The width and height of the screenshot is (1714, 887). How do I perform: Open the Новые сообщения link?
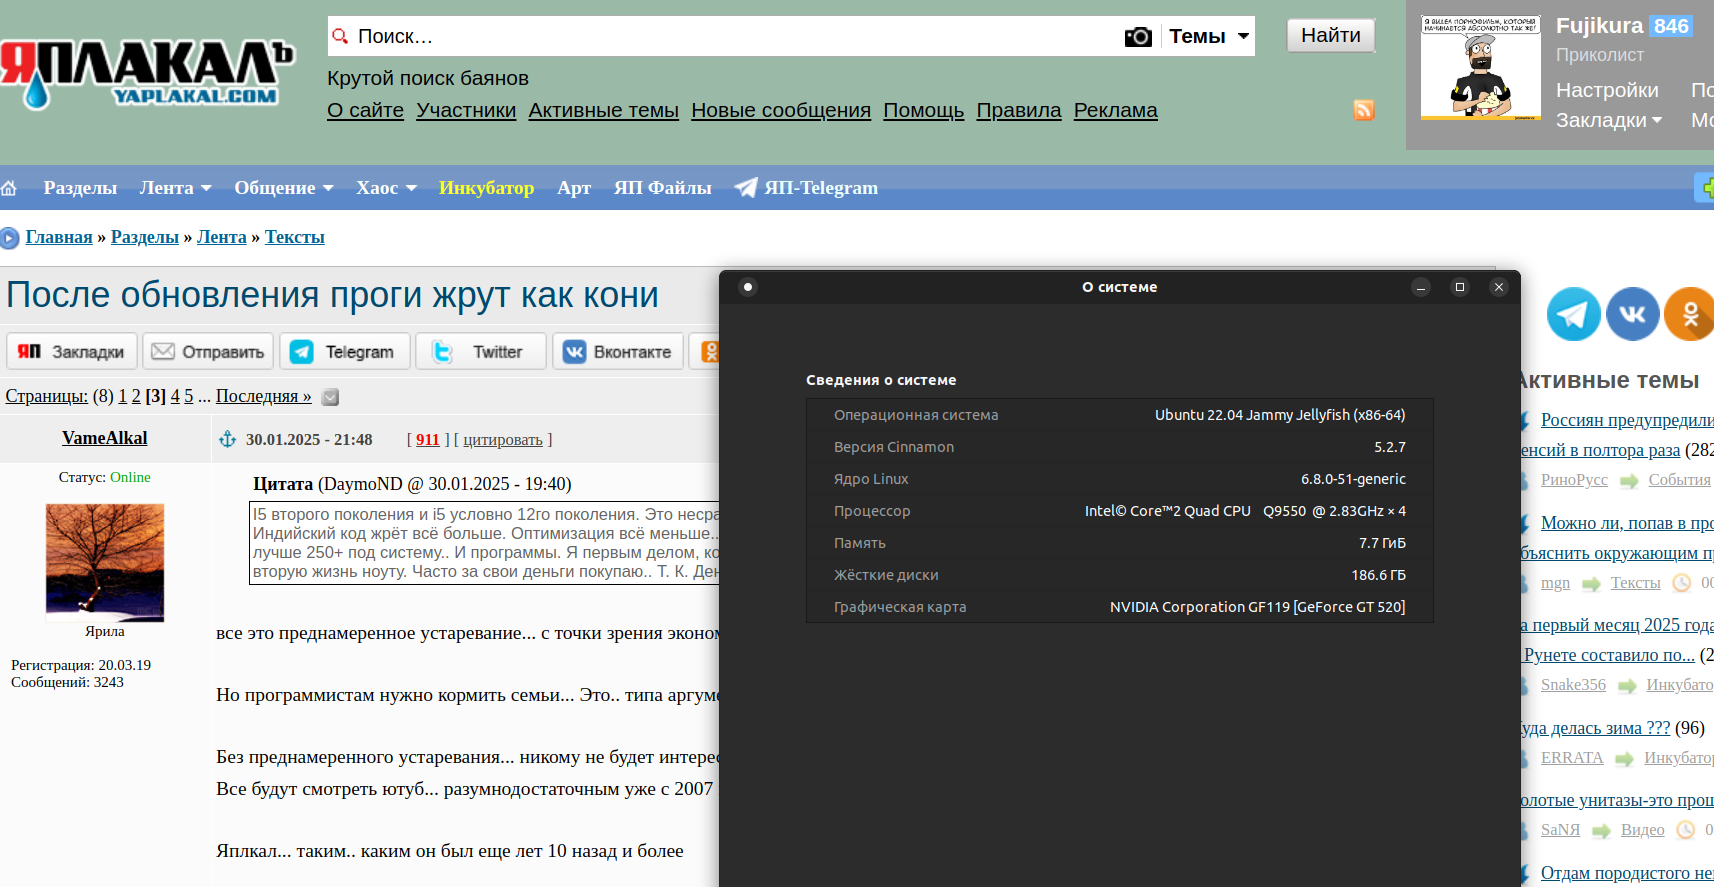(781, 110)
